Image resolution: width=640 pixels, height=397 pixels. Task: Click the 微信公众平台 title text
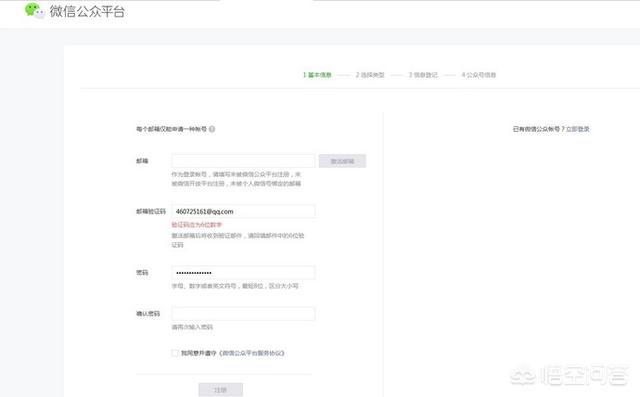tap(87, 11)
